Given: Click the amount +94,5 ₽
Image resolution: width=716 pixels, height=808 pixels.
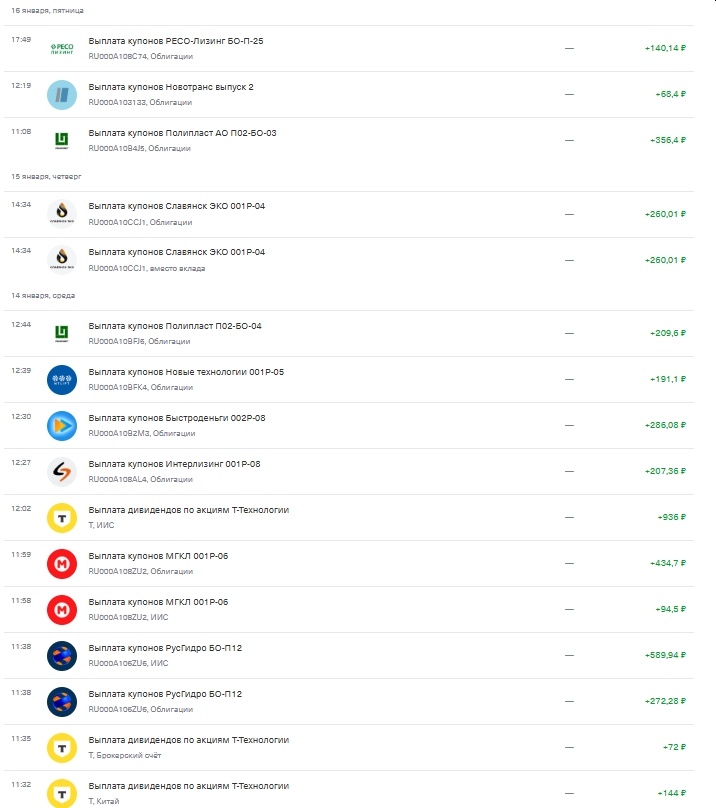Looking at the screenshot, I should click(x=670, y=609).
